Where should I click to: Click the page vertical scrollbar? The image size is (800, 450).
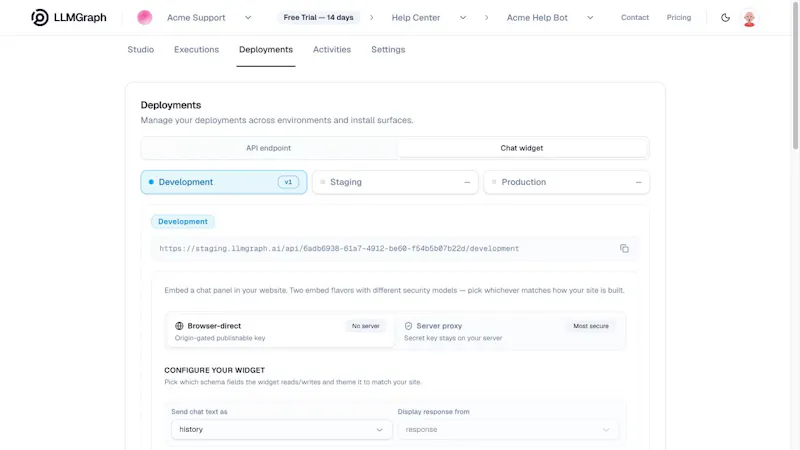coord(795,77)
